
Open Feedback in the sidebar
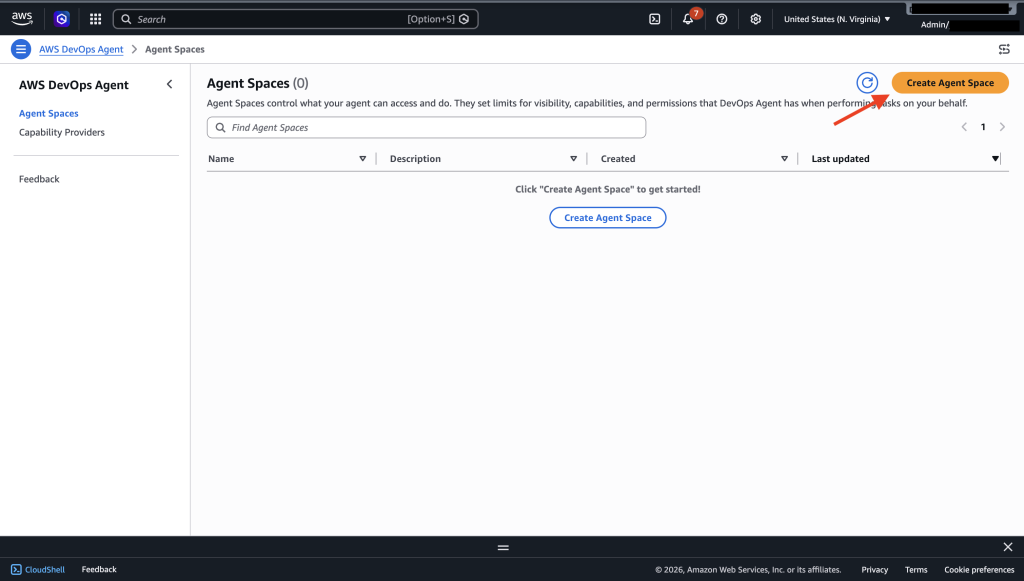point(39,179)
